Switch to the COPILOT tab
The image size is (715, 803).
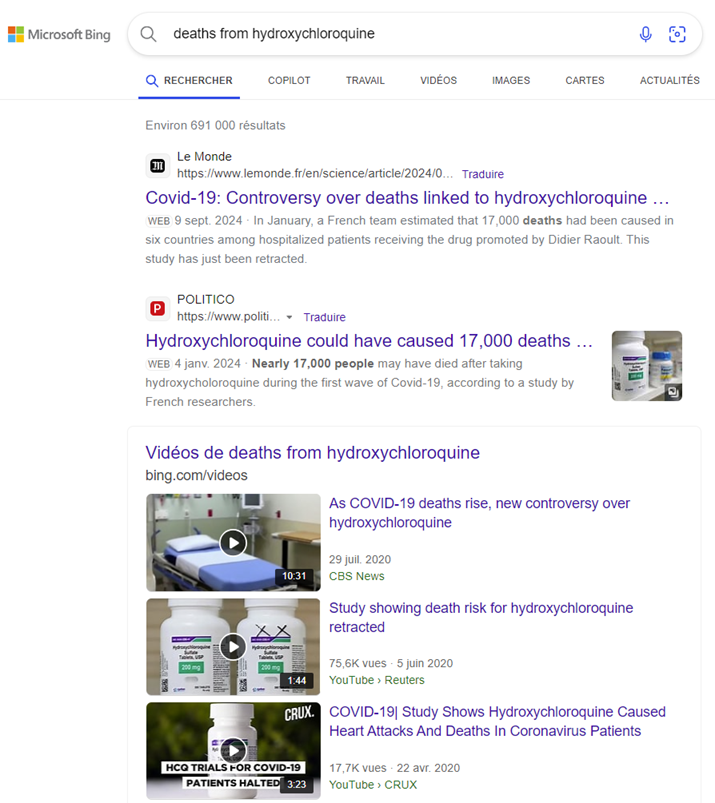[x=289, y=80]
